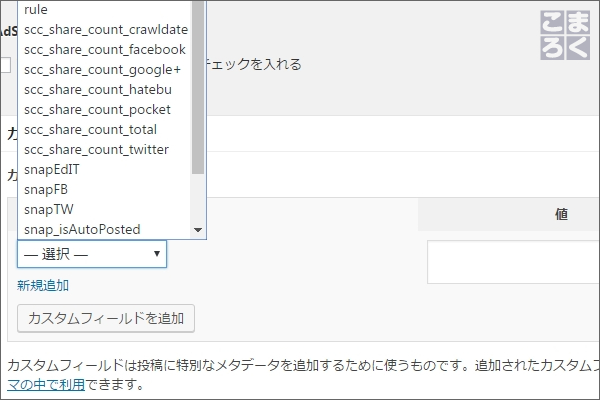Toggle the checkbox beside チェックを入れる
The width and height of the screenshot is (600, 400).
click(5, 65)
